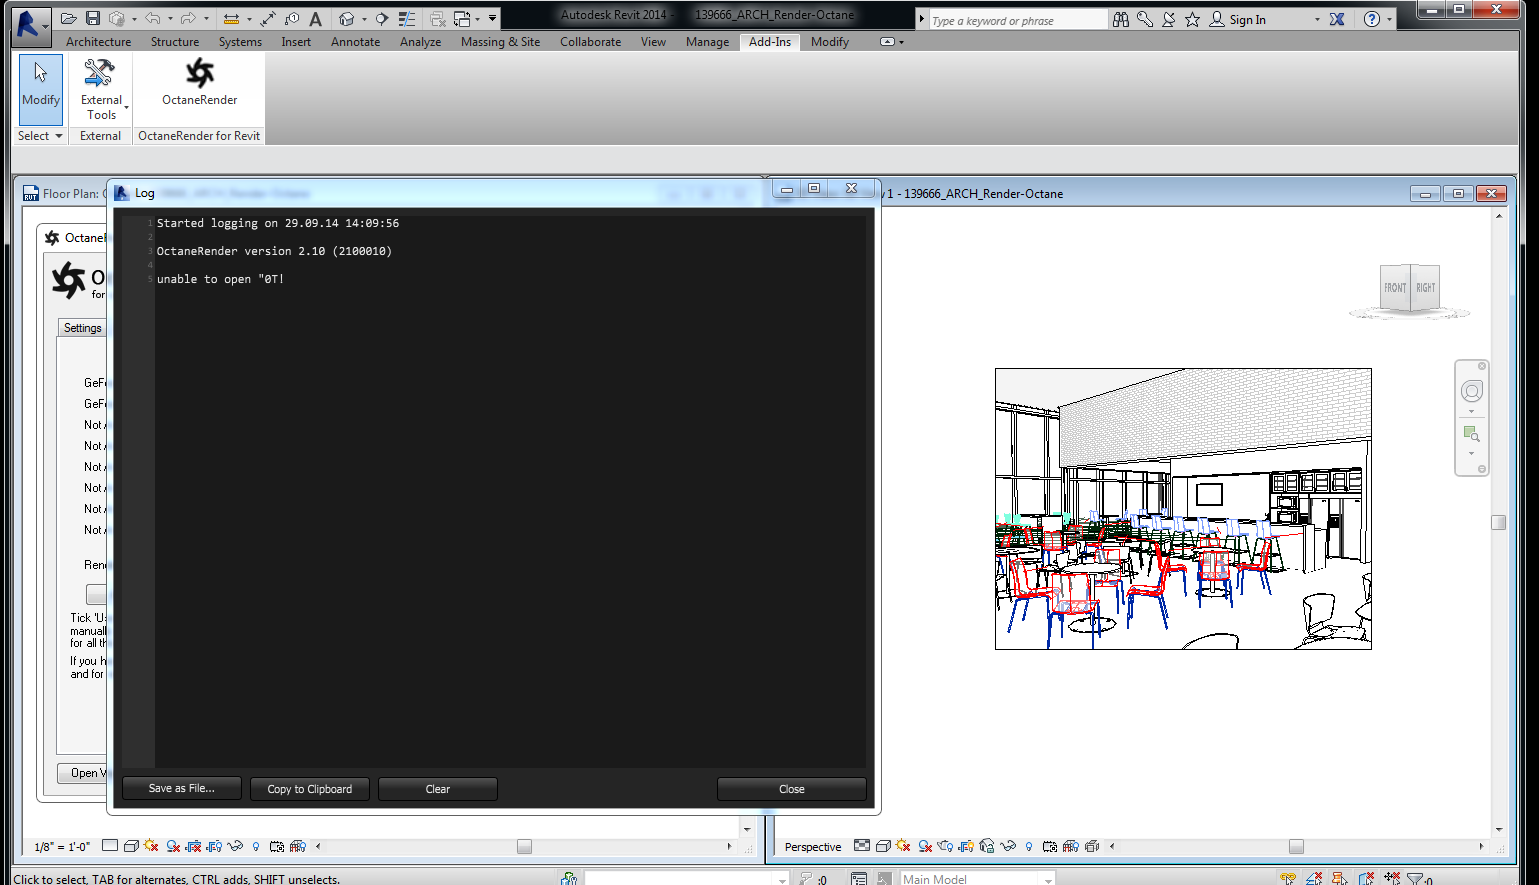Toggle Detail Level icon in floor plan view bar
The width and height of the screenshot is (1539, 885).
pyautogui.click(x=110, y=846)
